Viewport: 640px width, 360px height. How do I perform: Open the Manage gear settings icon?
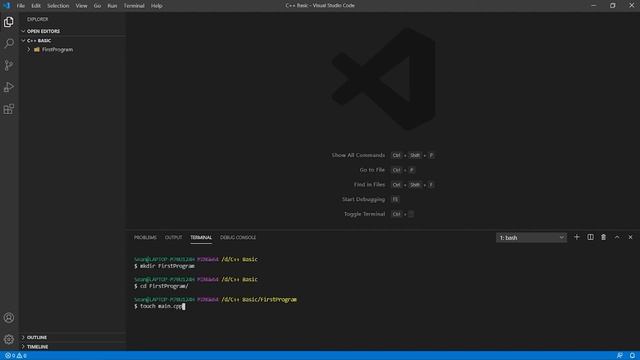[9, 339]
